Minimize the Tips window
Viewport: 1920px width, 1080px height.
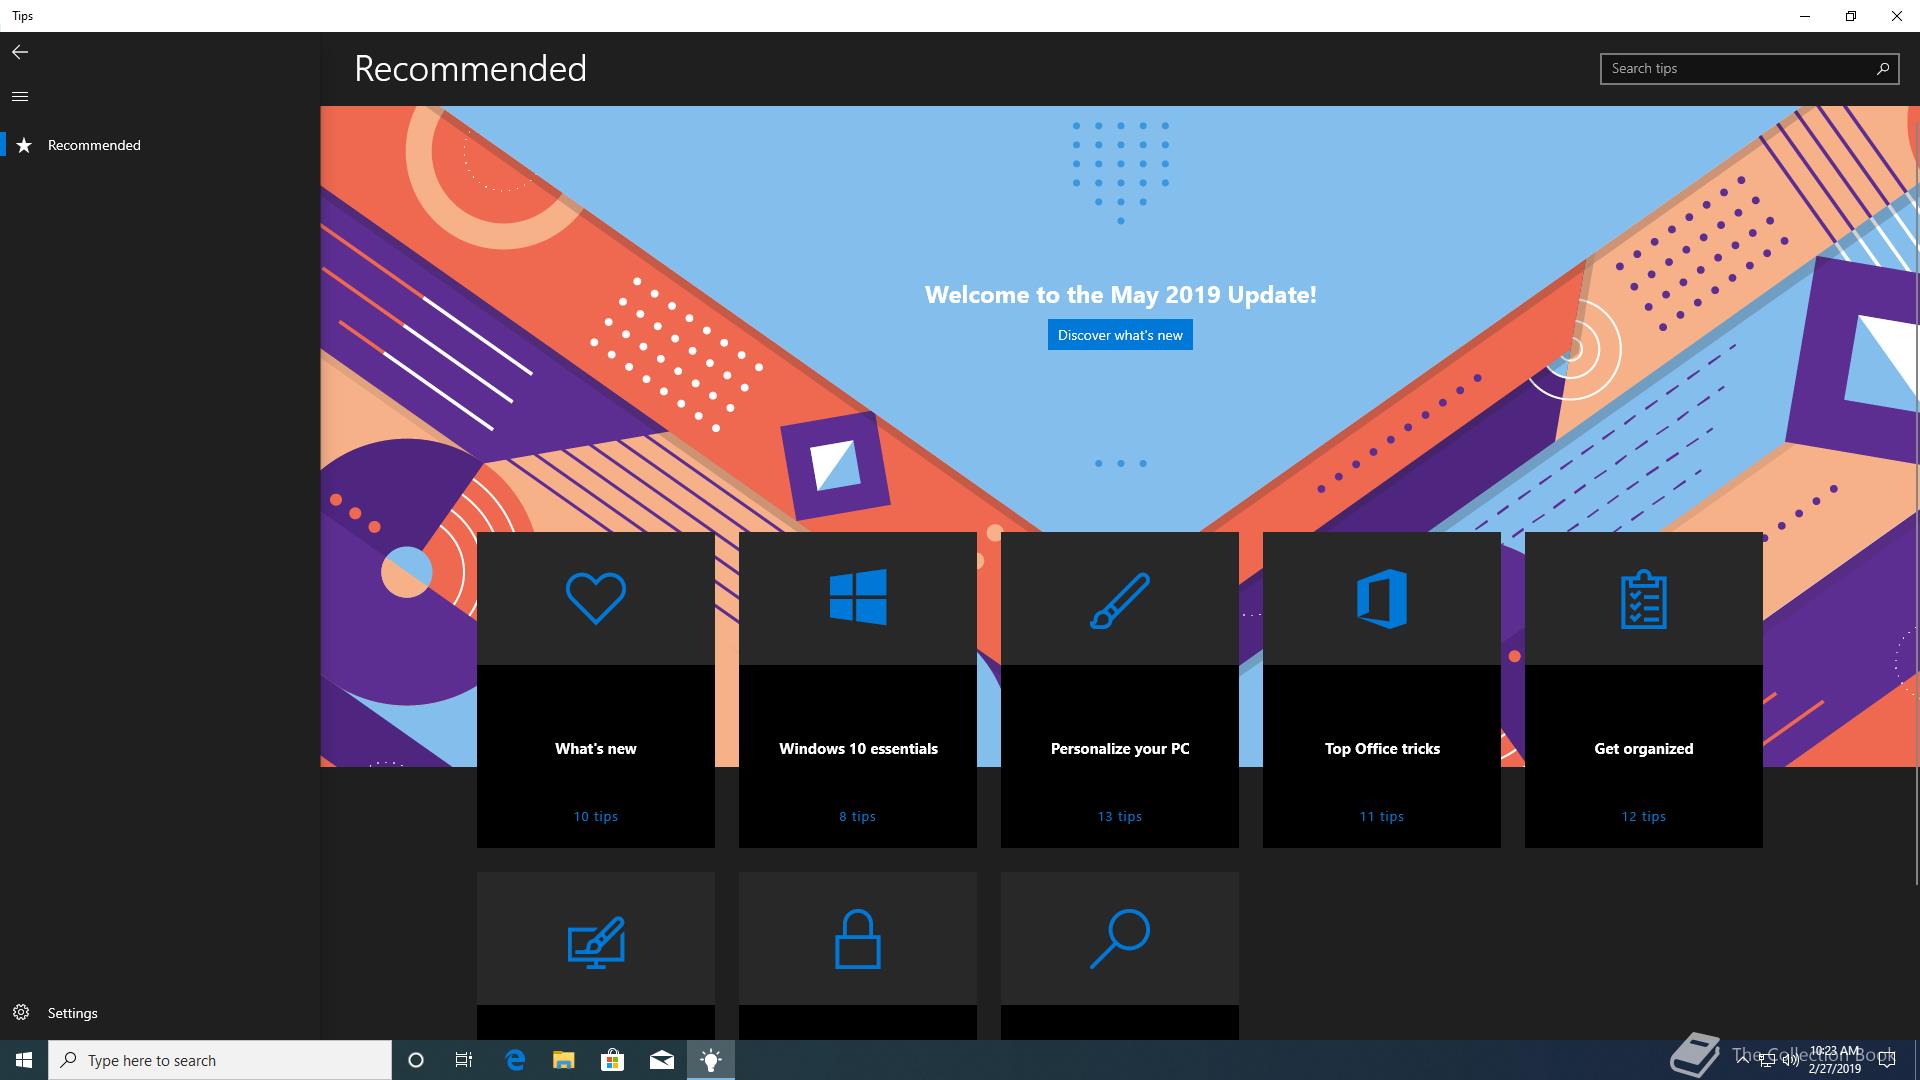pyautogui.click(x=1805, y=16)
